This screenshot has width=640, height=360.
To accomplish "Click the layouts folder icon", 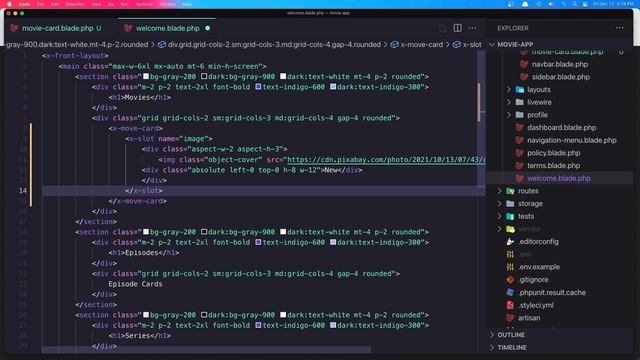I will click(520, 89).
